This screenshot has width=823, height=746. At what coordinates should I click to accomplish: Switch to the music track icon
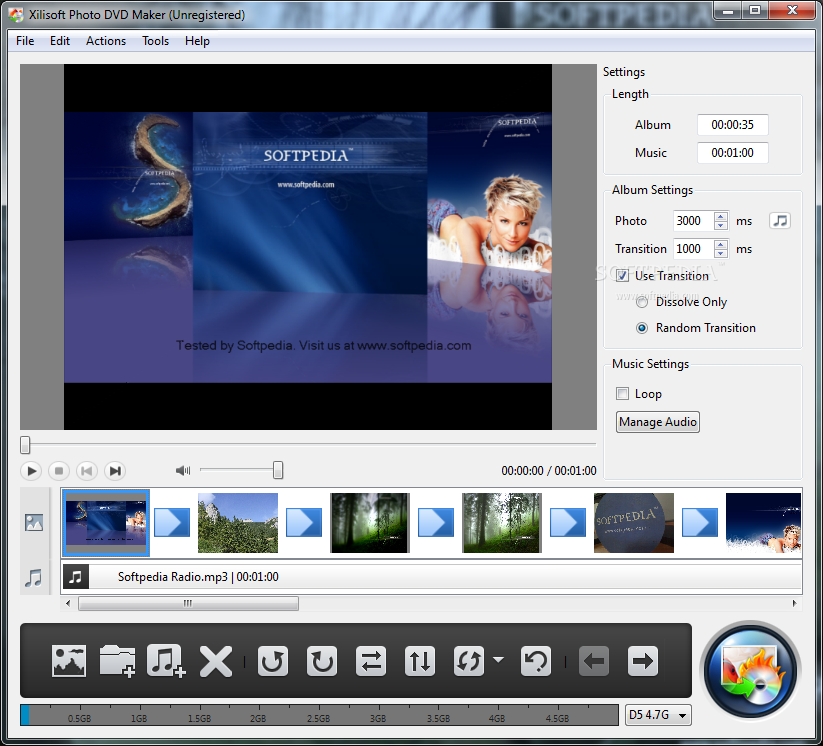point(34,577)
